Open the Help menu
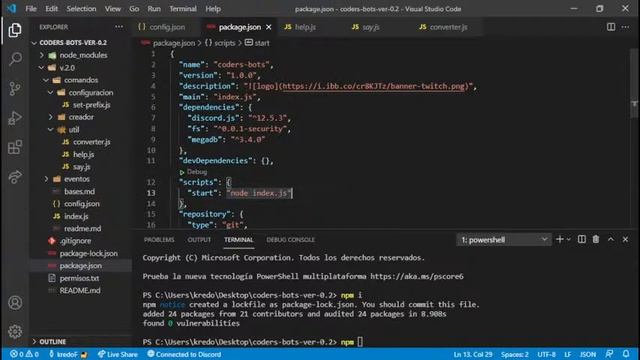Viewport: 640px width, 360px height. pos(213,9)
